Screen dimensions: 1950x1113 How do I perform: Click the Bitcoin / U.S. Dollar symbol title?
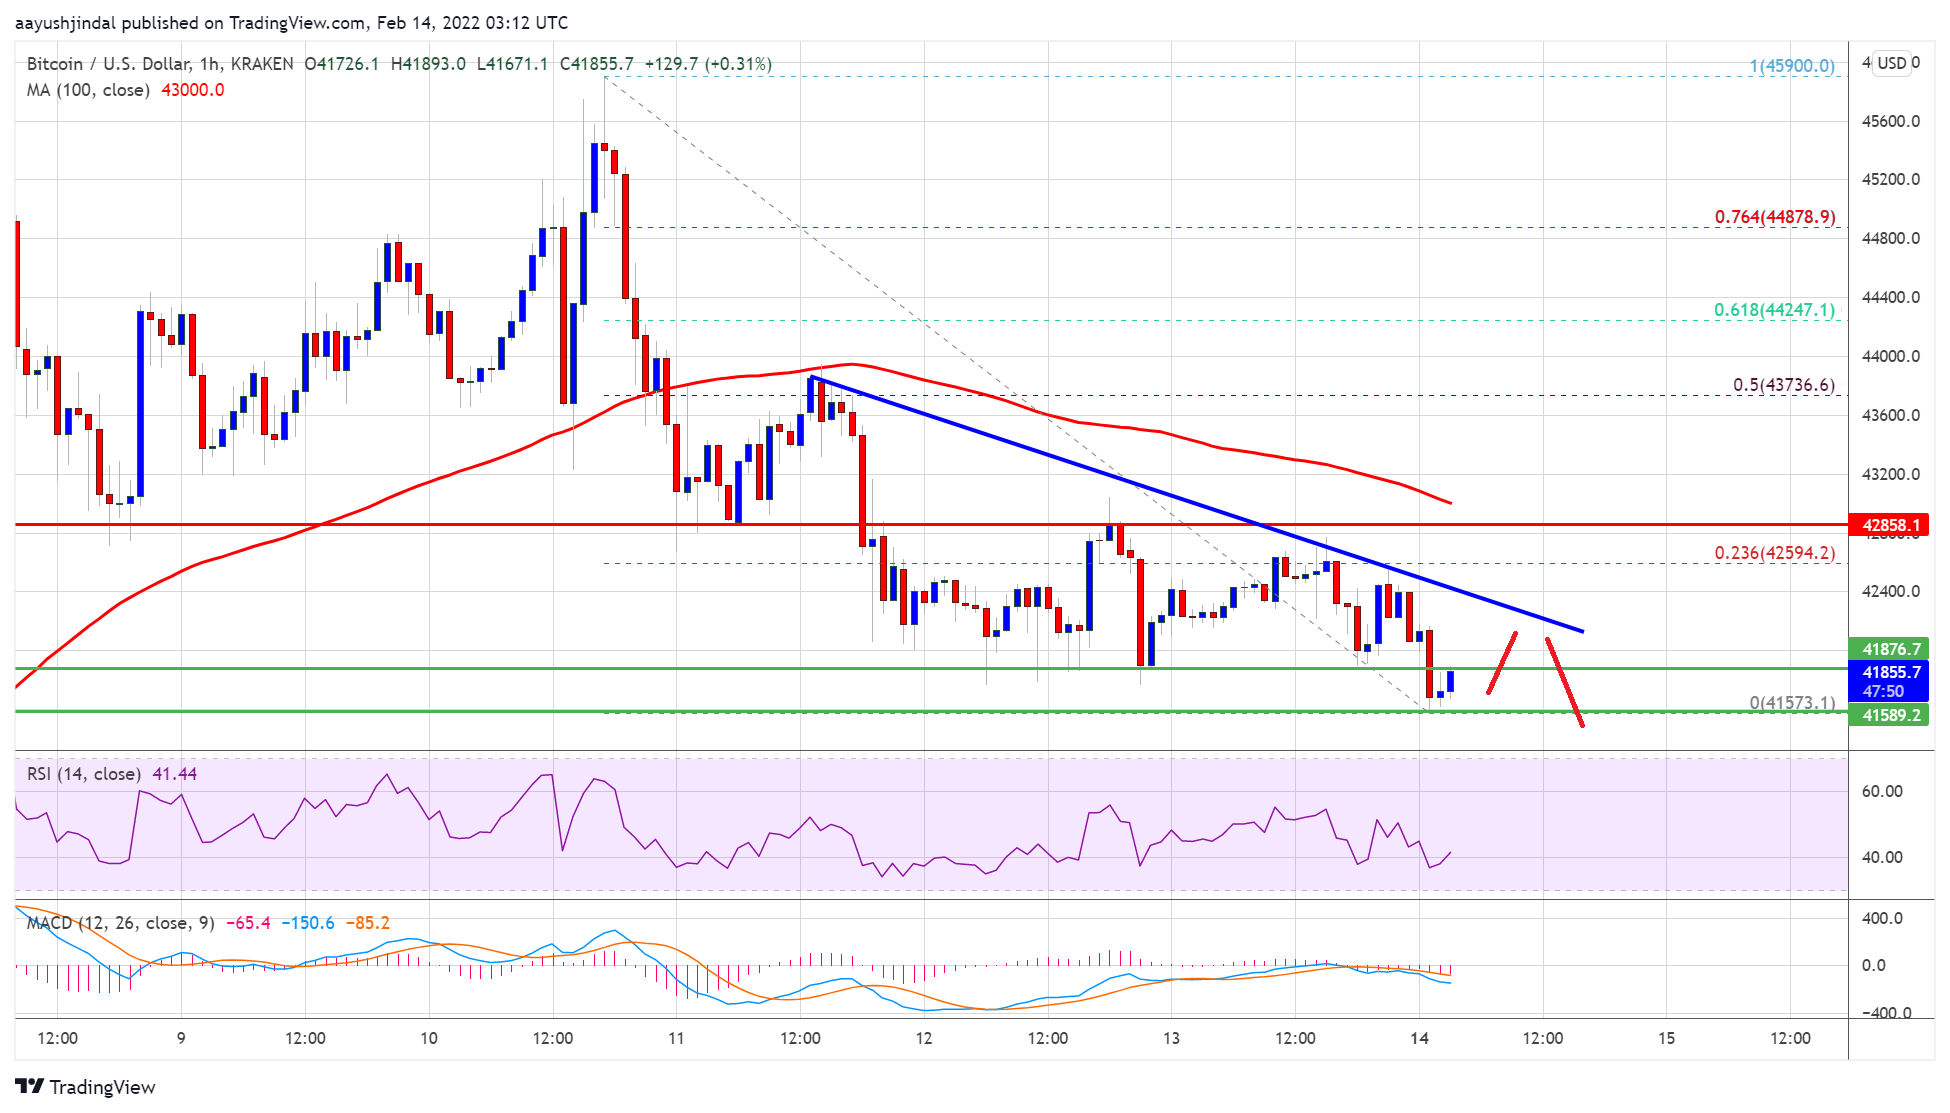(x=108, y=64)
